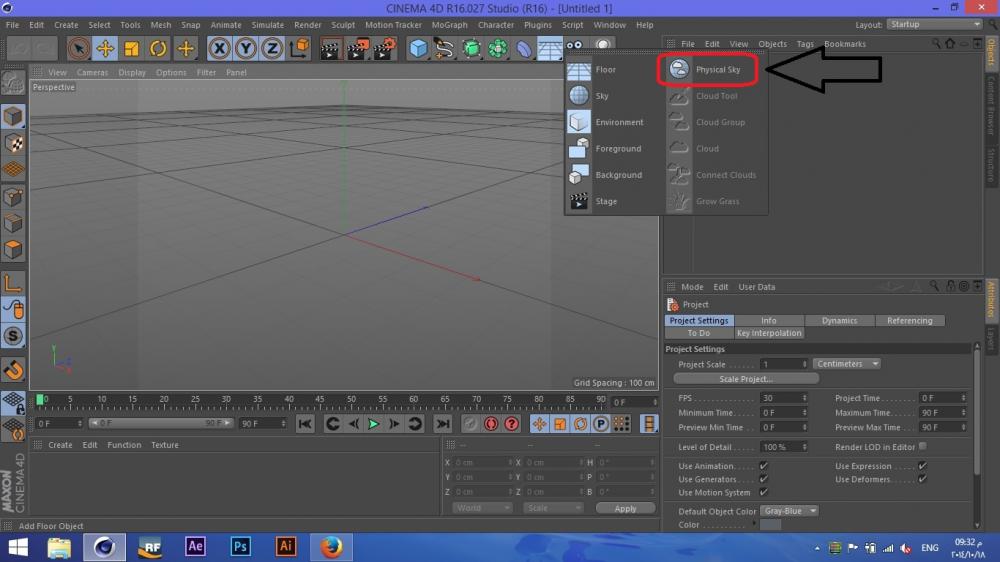Viewport: 1000px width, 562px height.
Task: Switch to the Referencing tab
Action: pos(909,321)
